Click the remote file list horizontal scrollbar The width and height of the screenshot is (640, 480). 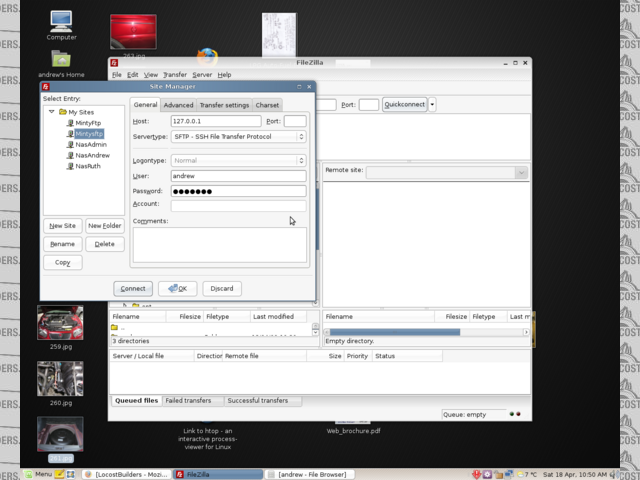pyautogui.click(x=394, y=331)
